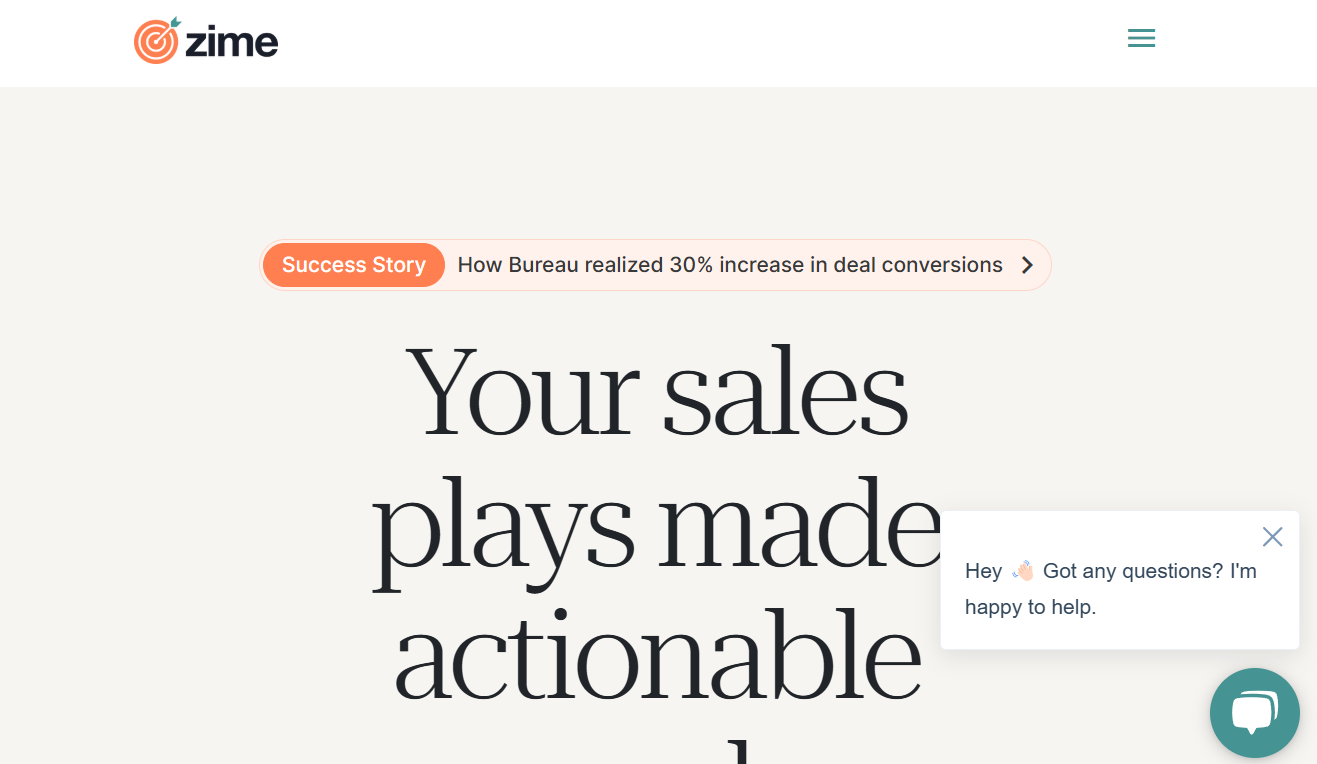Click "deal conversions" text in banner
The width and height of the screenshot is (1317, 764).
918,265
